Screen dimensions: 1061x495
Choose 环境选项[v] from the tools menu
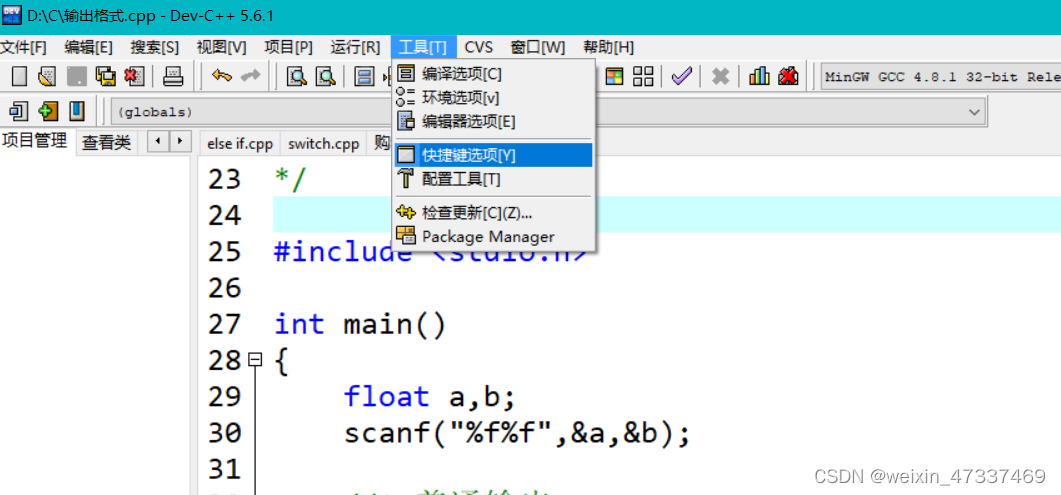coord(493,97)
